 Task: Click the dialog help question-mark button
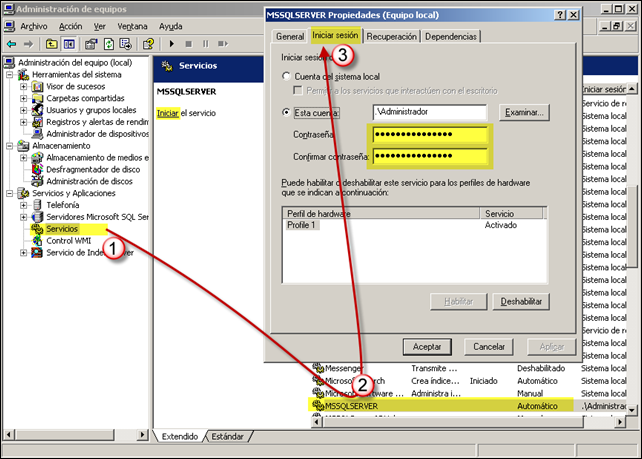tap(560, 15)
